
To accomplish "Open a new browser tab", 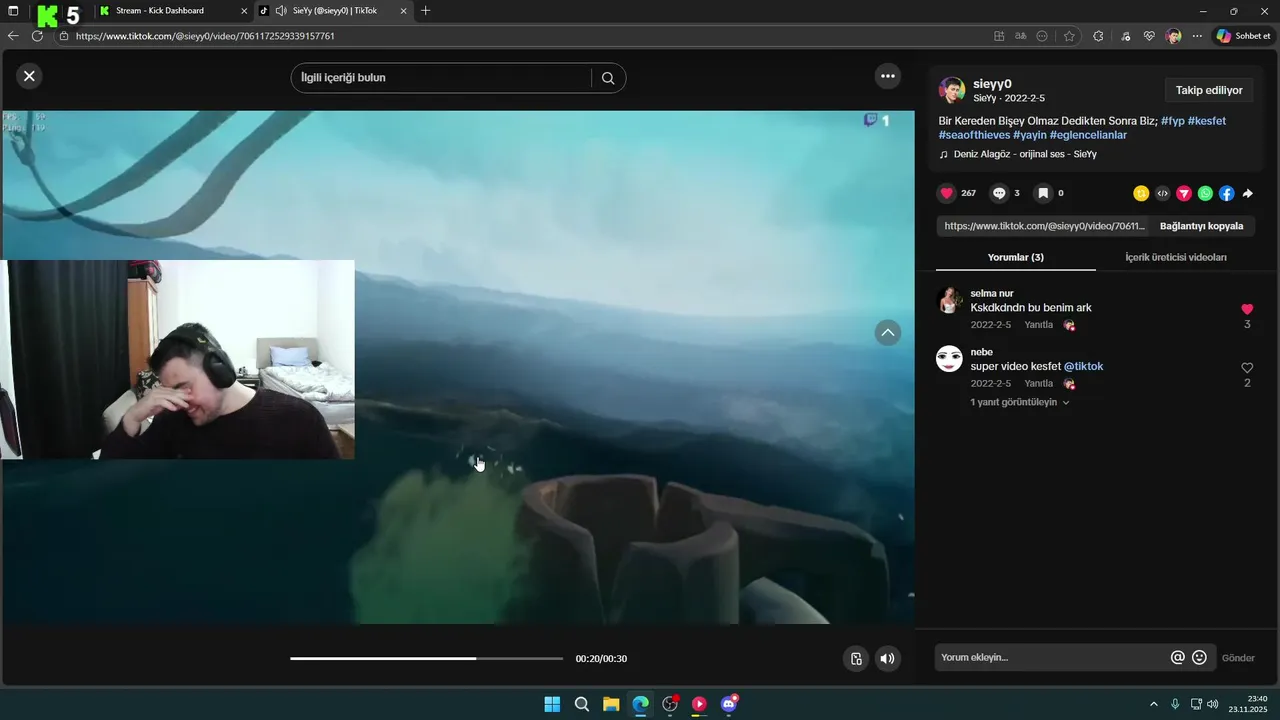I will [x=426, y=11].
